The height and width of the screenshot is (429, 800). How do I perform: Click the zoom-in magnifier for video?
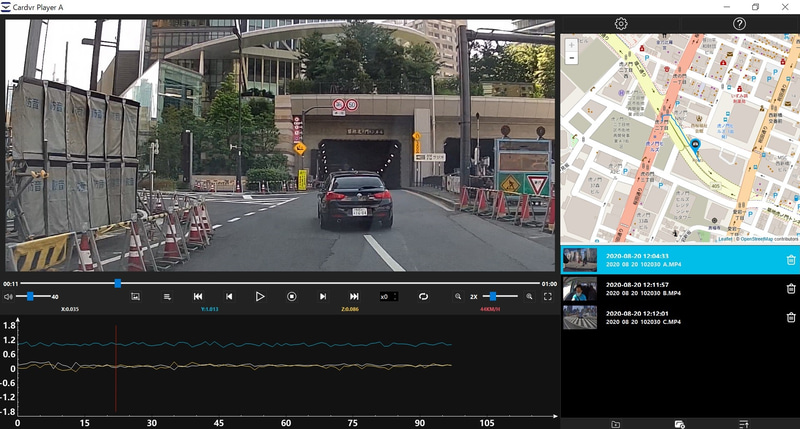[x=529, y=296]
